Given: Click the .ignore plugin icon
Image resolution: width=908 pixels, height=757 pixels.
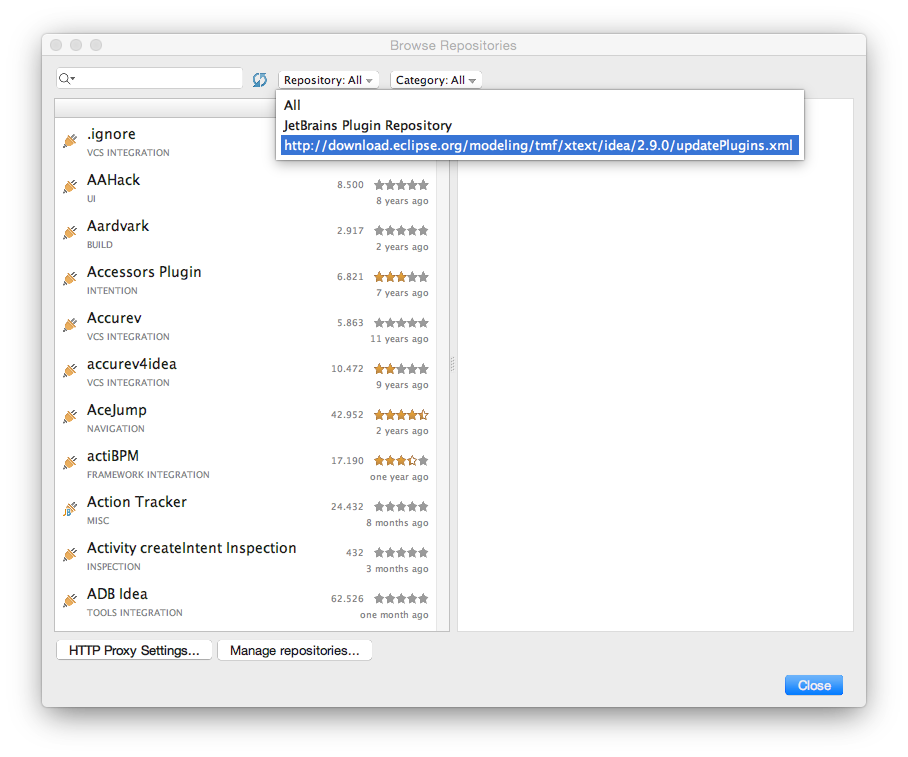Looking at the screenshot, I should [x=68, y=141].
